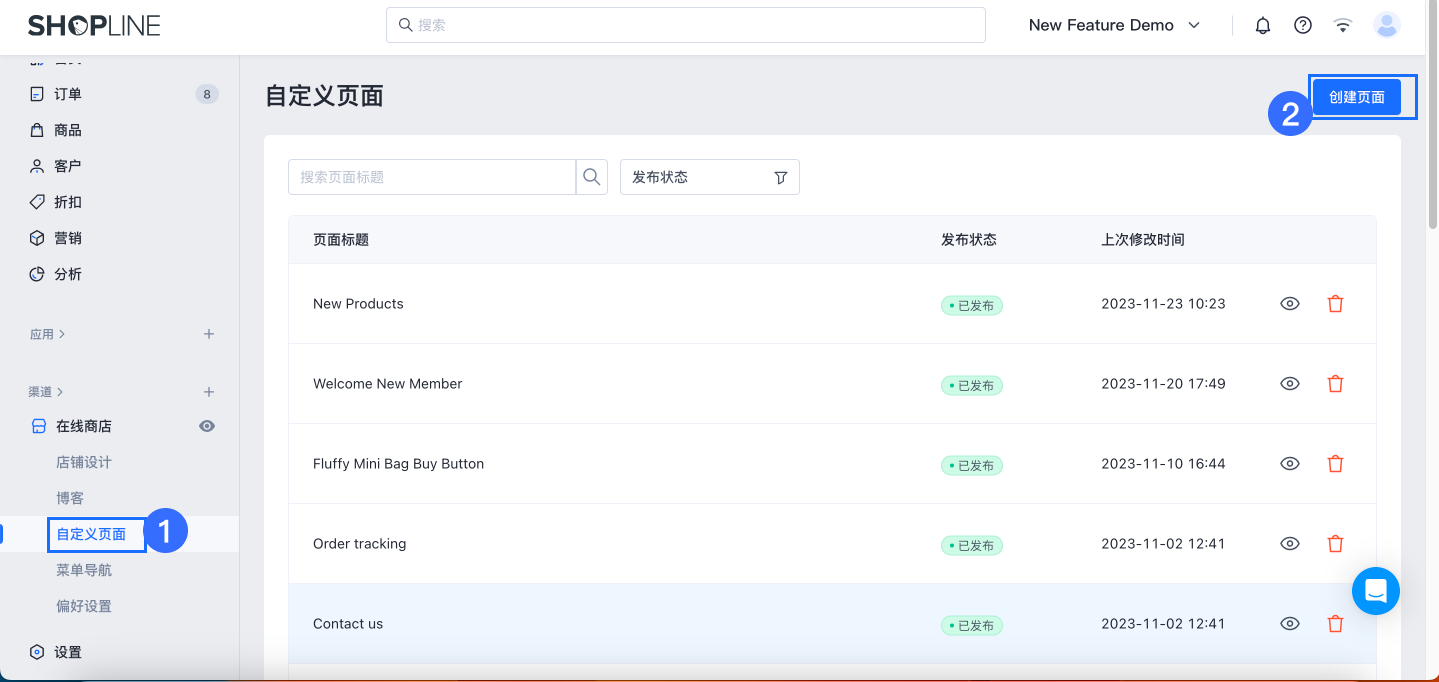Expand the 渠道 (Channels) section
Viewport: 1439px width, 682px height.
[47, 391]
